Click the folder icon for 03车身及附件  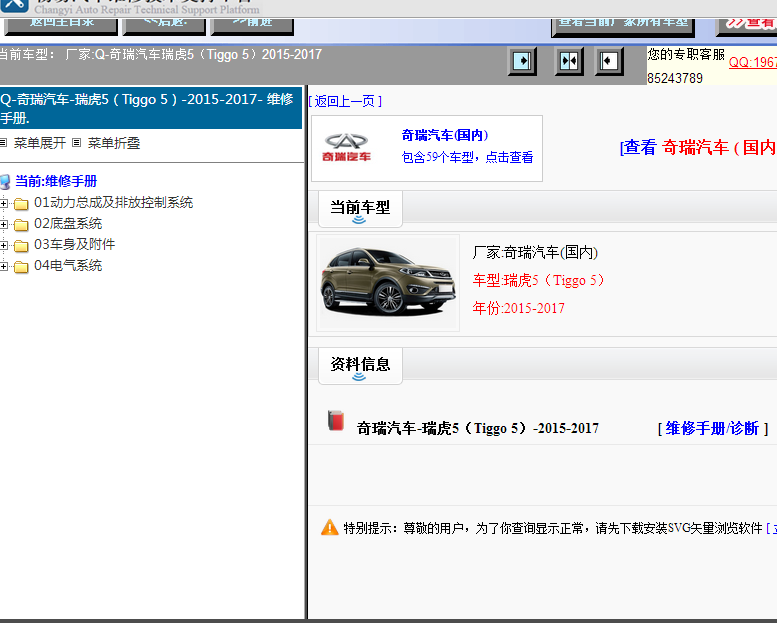point(21,246)
